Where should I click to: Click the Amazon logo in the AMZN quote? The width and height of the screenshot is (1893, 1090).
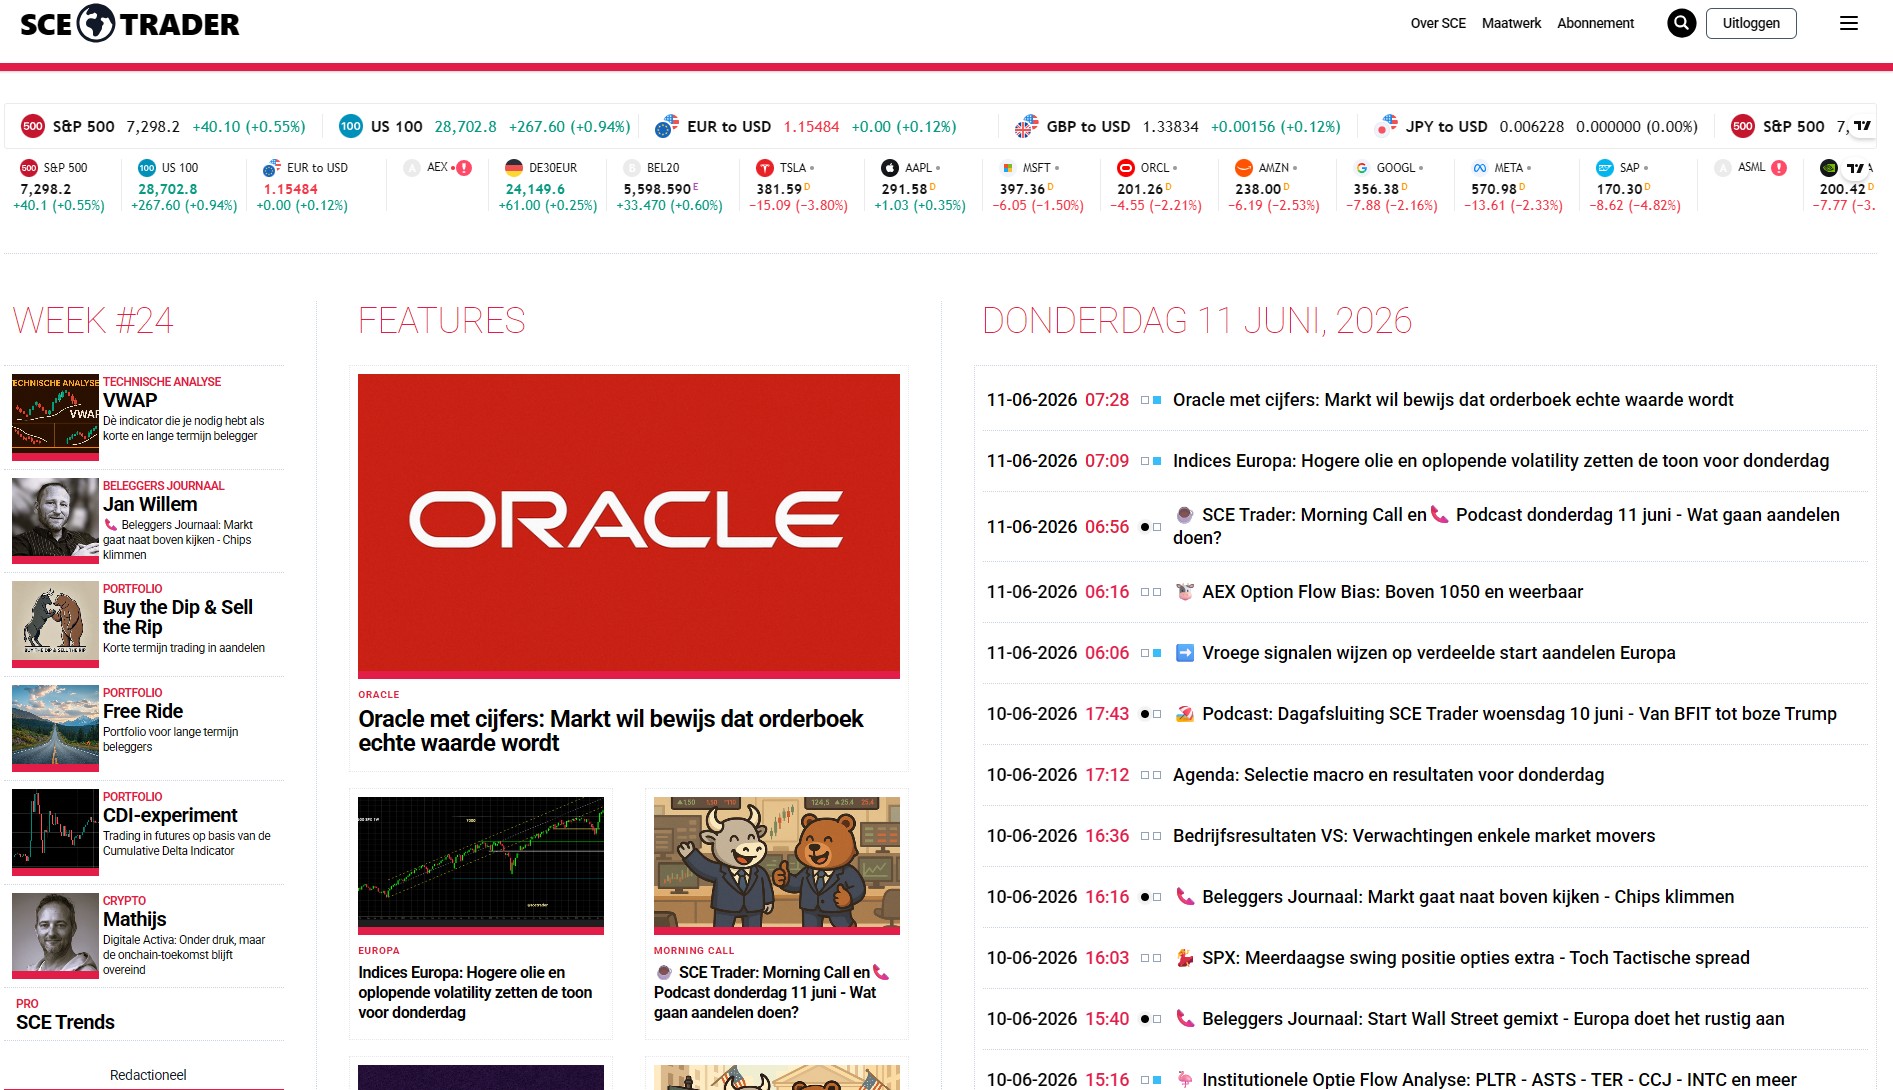tap(1244, 168)
